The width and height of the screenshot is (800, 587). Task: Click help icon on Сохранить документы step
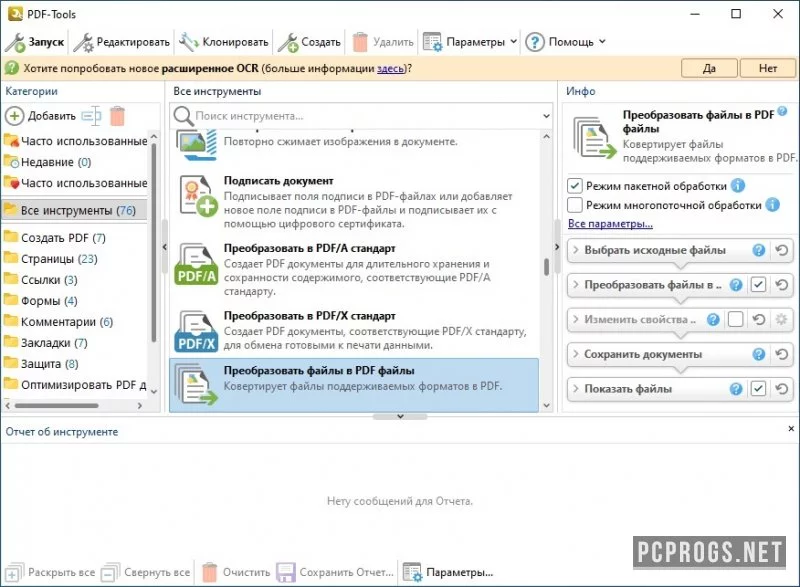click(x=759, y=354)
